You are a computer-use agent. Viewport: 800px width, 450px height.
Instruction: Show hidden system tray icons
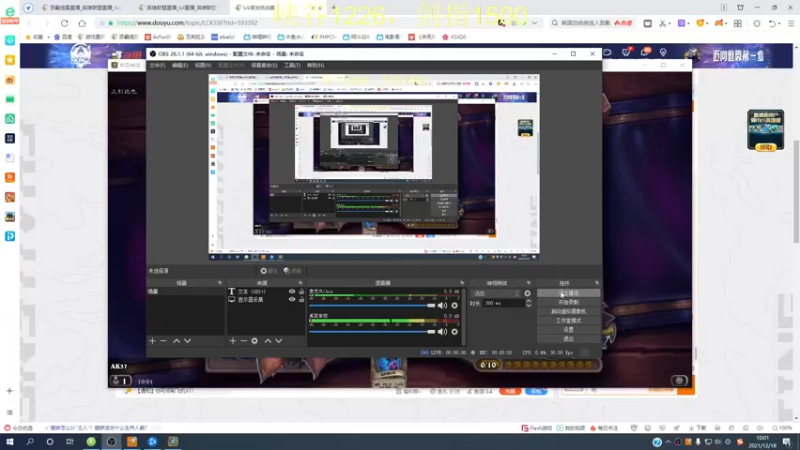click(668, 442)
